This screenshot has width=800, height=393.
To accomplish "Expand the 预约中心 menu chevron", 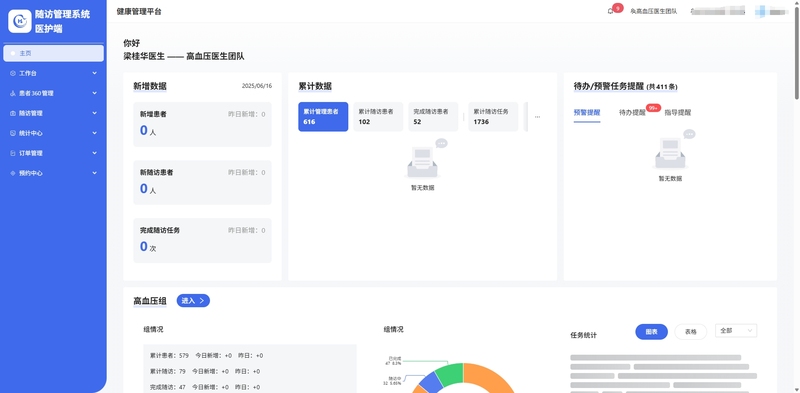I will [94, 173].
